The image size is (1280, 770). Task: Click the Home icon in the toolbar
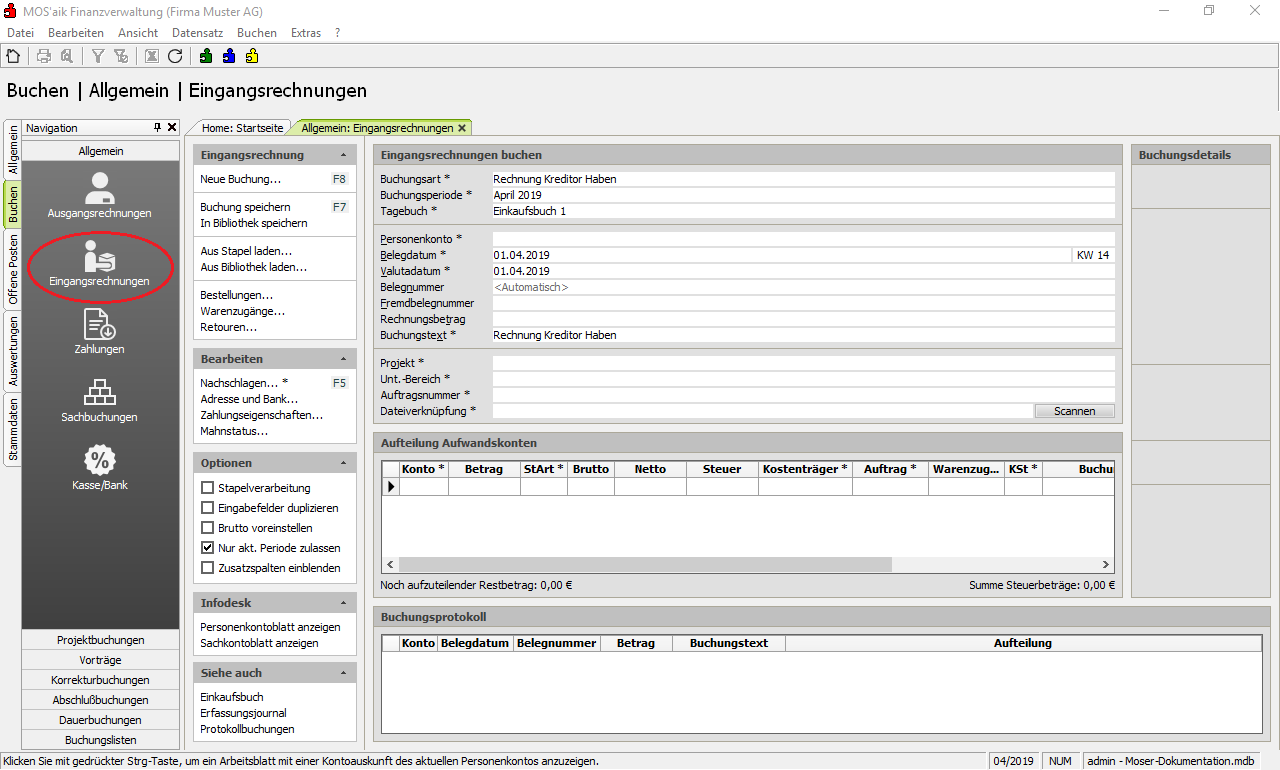13,56
